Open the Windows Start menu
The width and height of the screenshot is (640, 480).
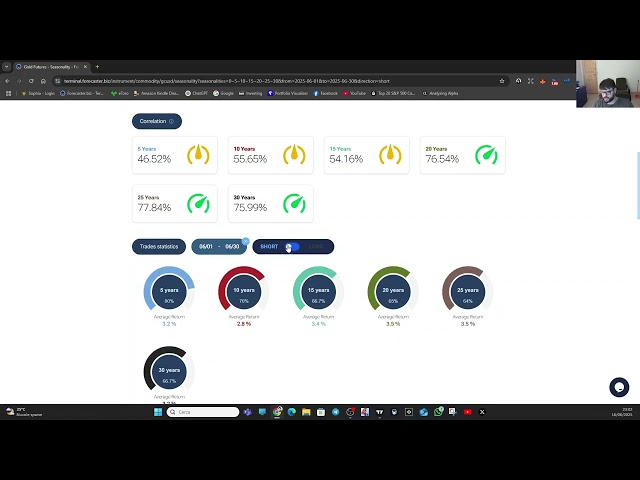pos(158,412)
